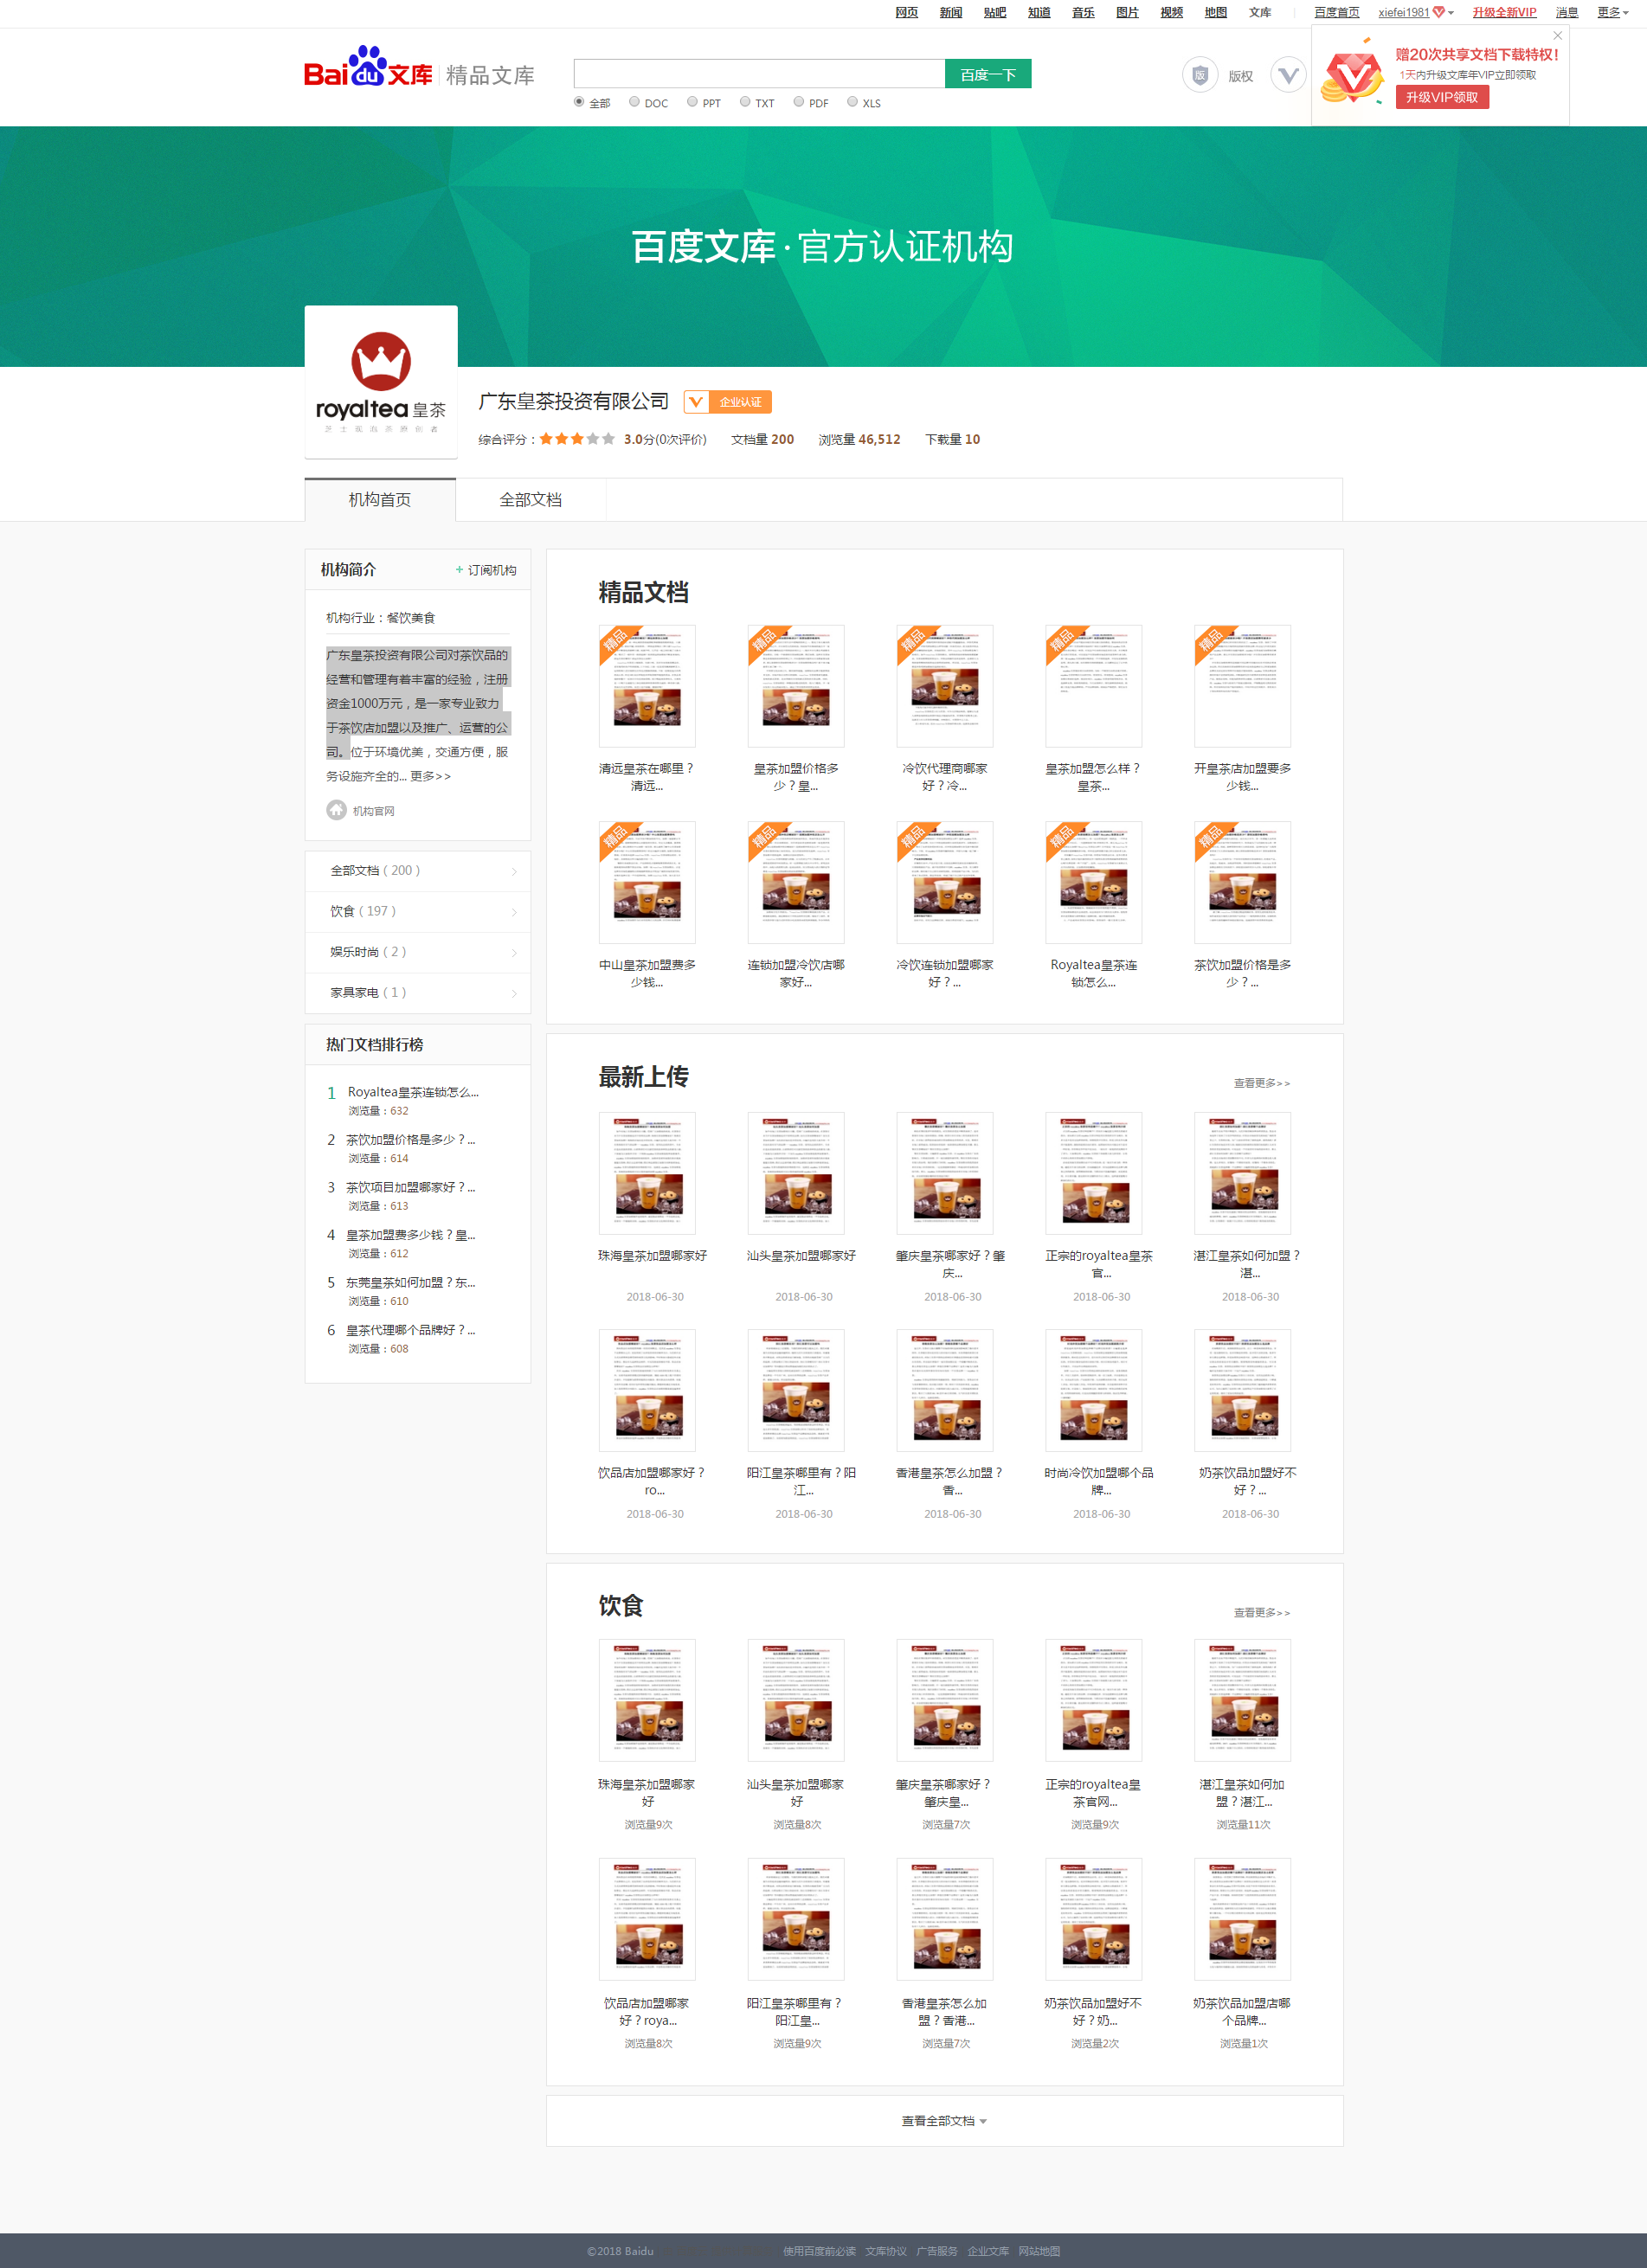1647x2268 pixels.
Task: Open the 更多 dropdown in top bar
Action: tap(1612, 12)
